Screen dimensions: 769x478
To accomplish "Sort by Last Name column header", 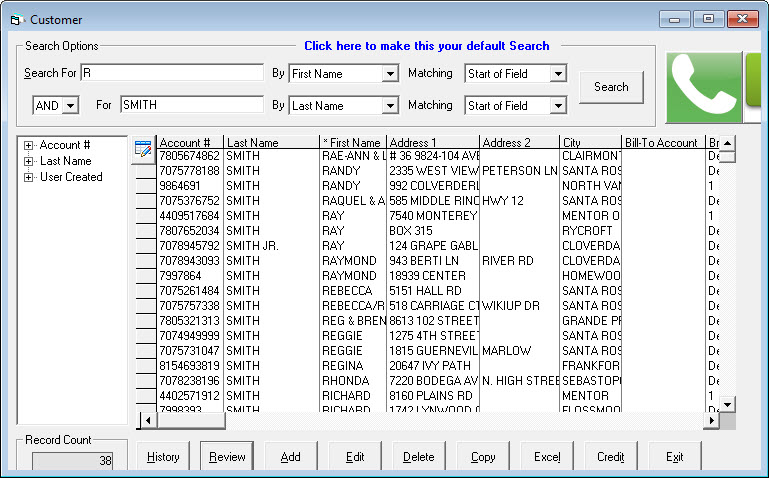I will click(x=271, y=143).
